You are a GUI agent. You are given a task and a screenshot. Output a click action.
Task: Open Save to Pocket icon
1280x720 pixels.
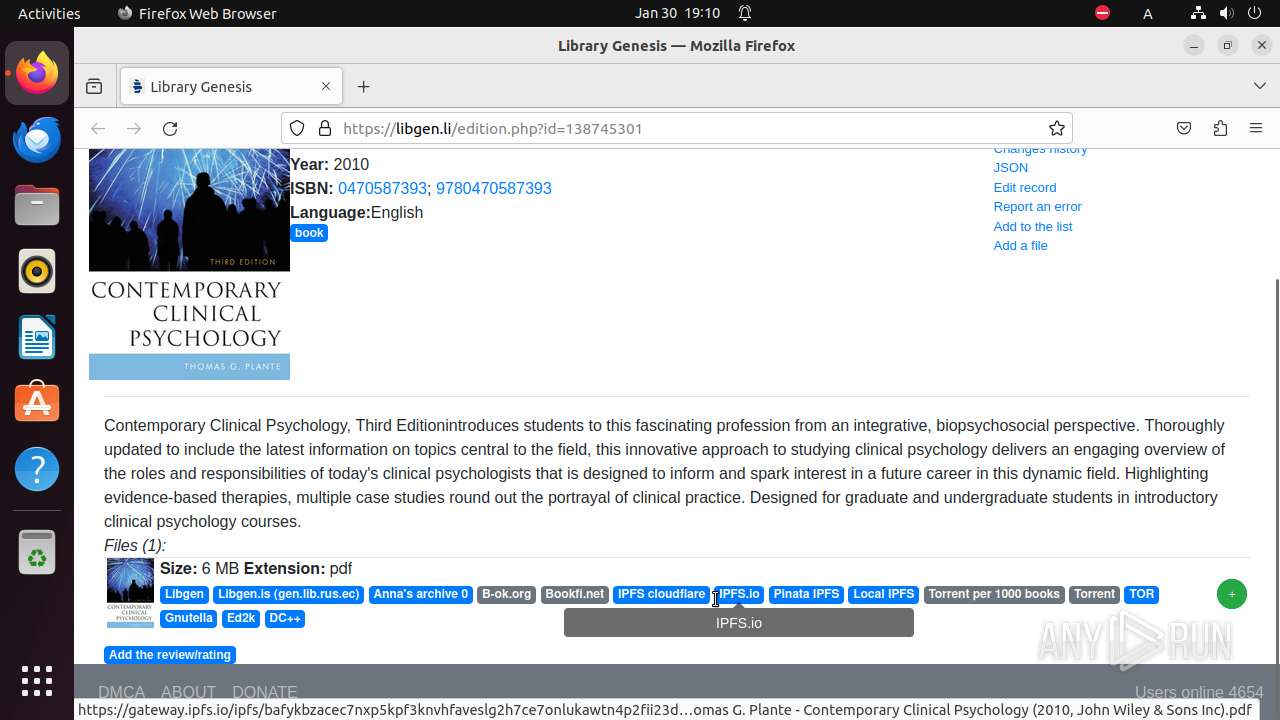click(1184, 128)
